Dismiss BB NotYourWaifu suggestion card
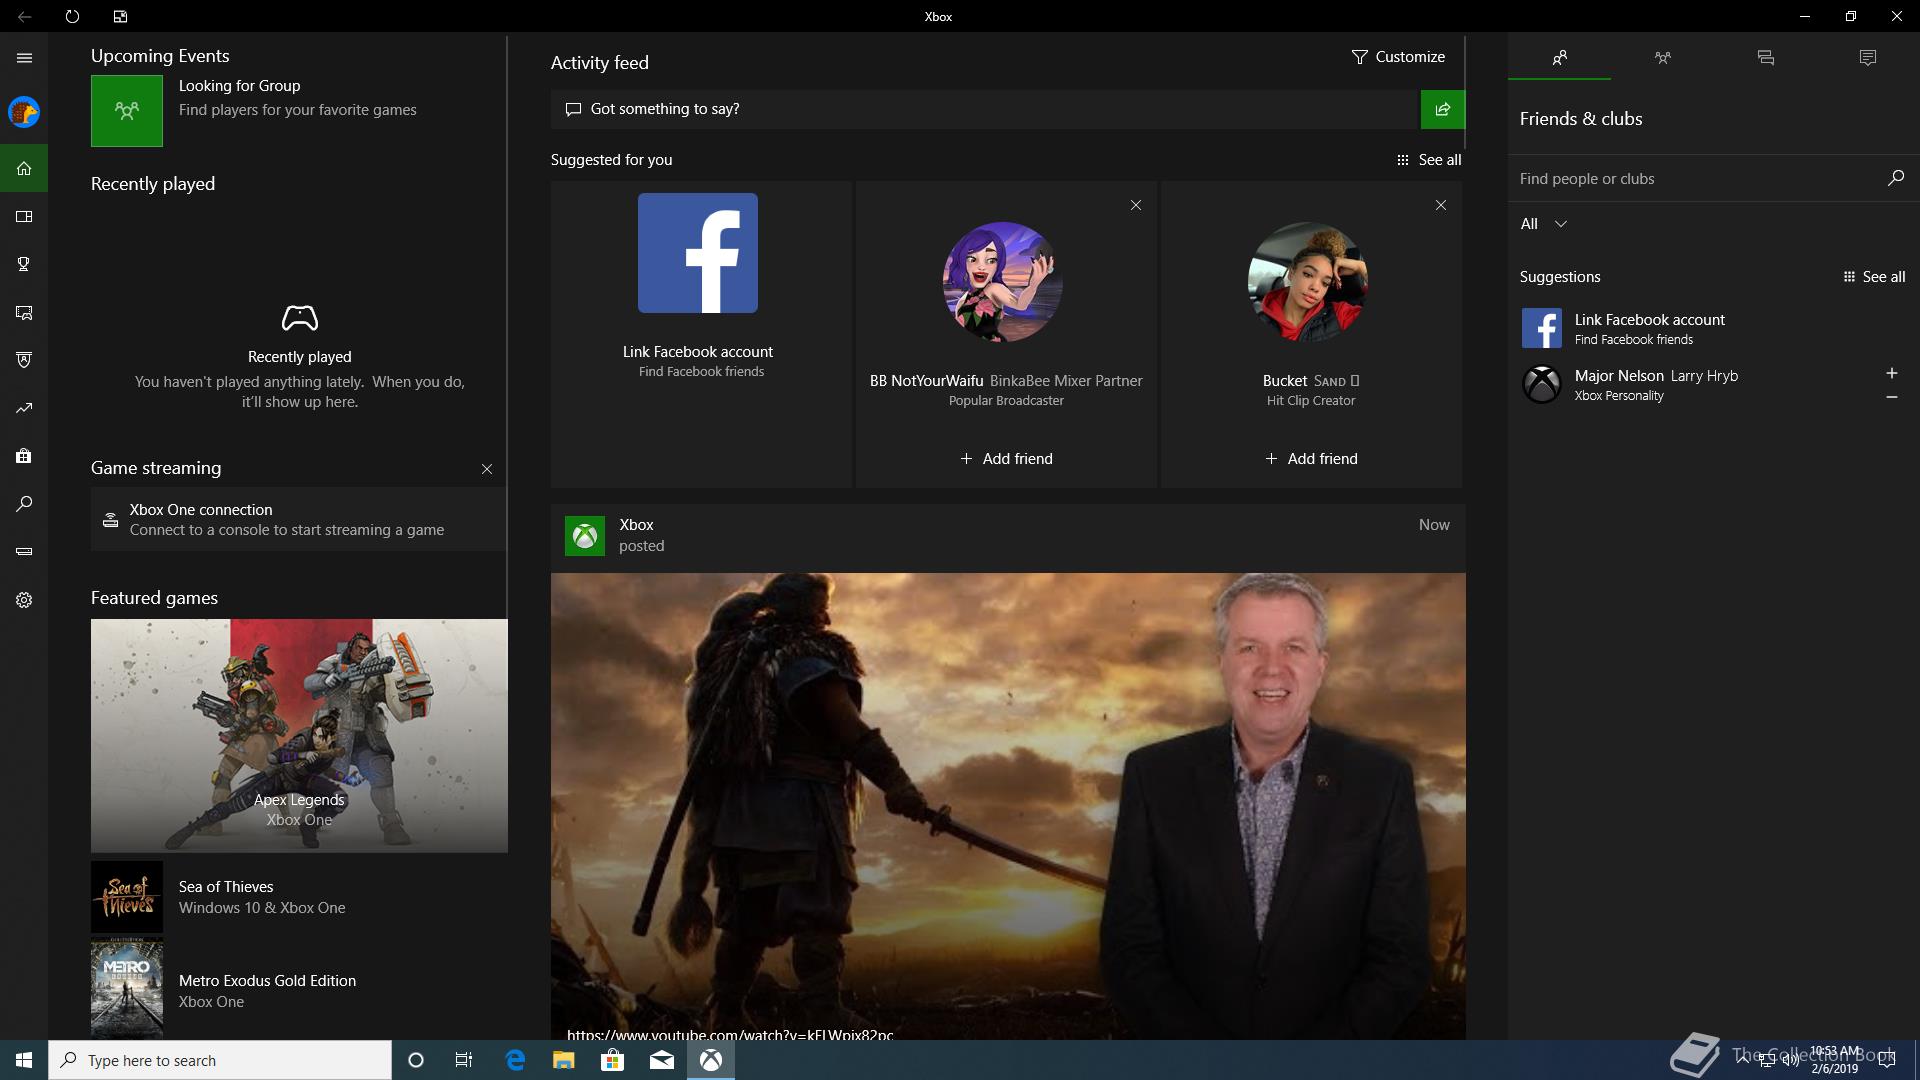The image size is (1920, 1080). 1136,205
